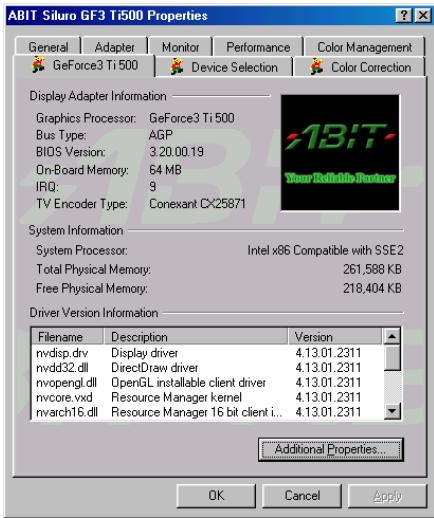
Task: Go to the Performance tab
Action: (x=258, y=47)
